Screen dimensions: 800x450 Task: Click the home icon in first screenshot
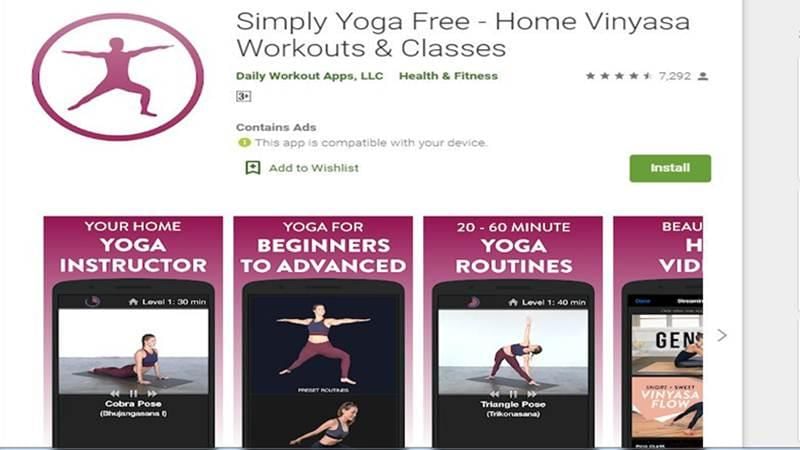(133, 302)
